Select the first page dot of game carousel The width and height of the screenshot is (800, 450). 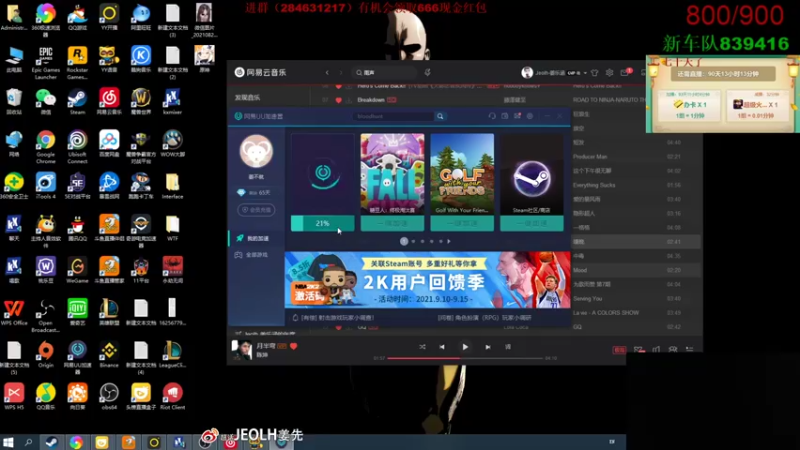[x=404, y=241]
